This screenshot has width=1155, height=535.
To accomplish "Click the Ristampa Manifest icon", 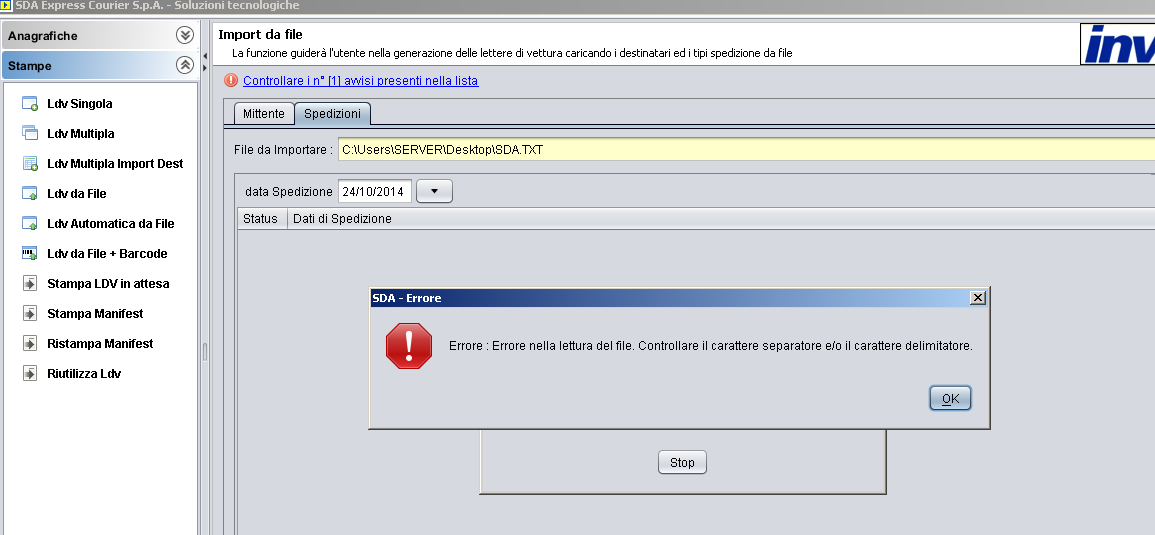I will click(29, 343).
